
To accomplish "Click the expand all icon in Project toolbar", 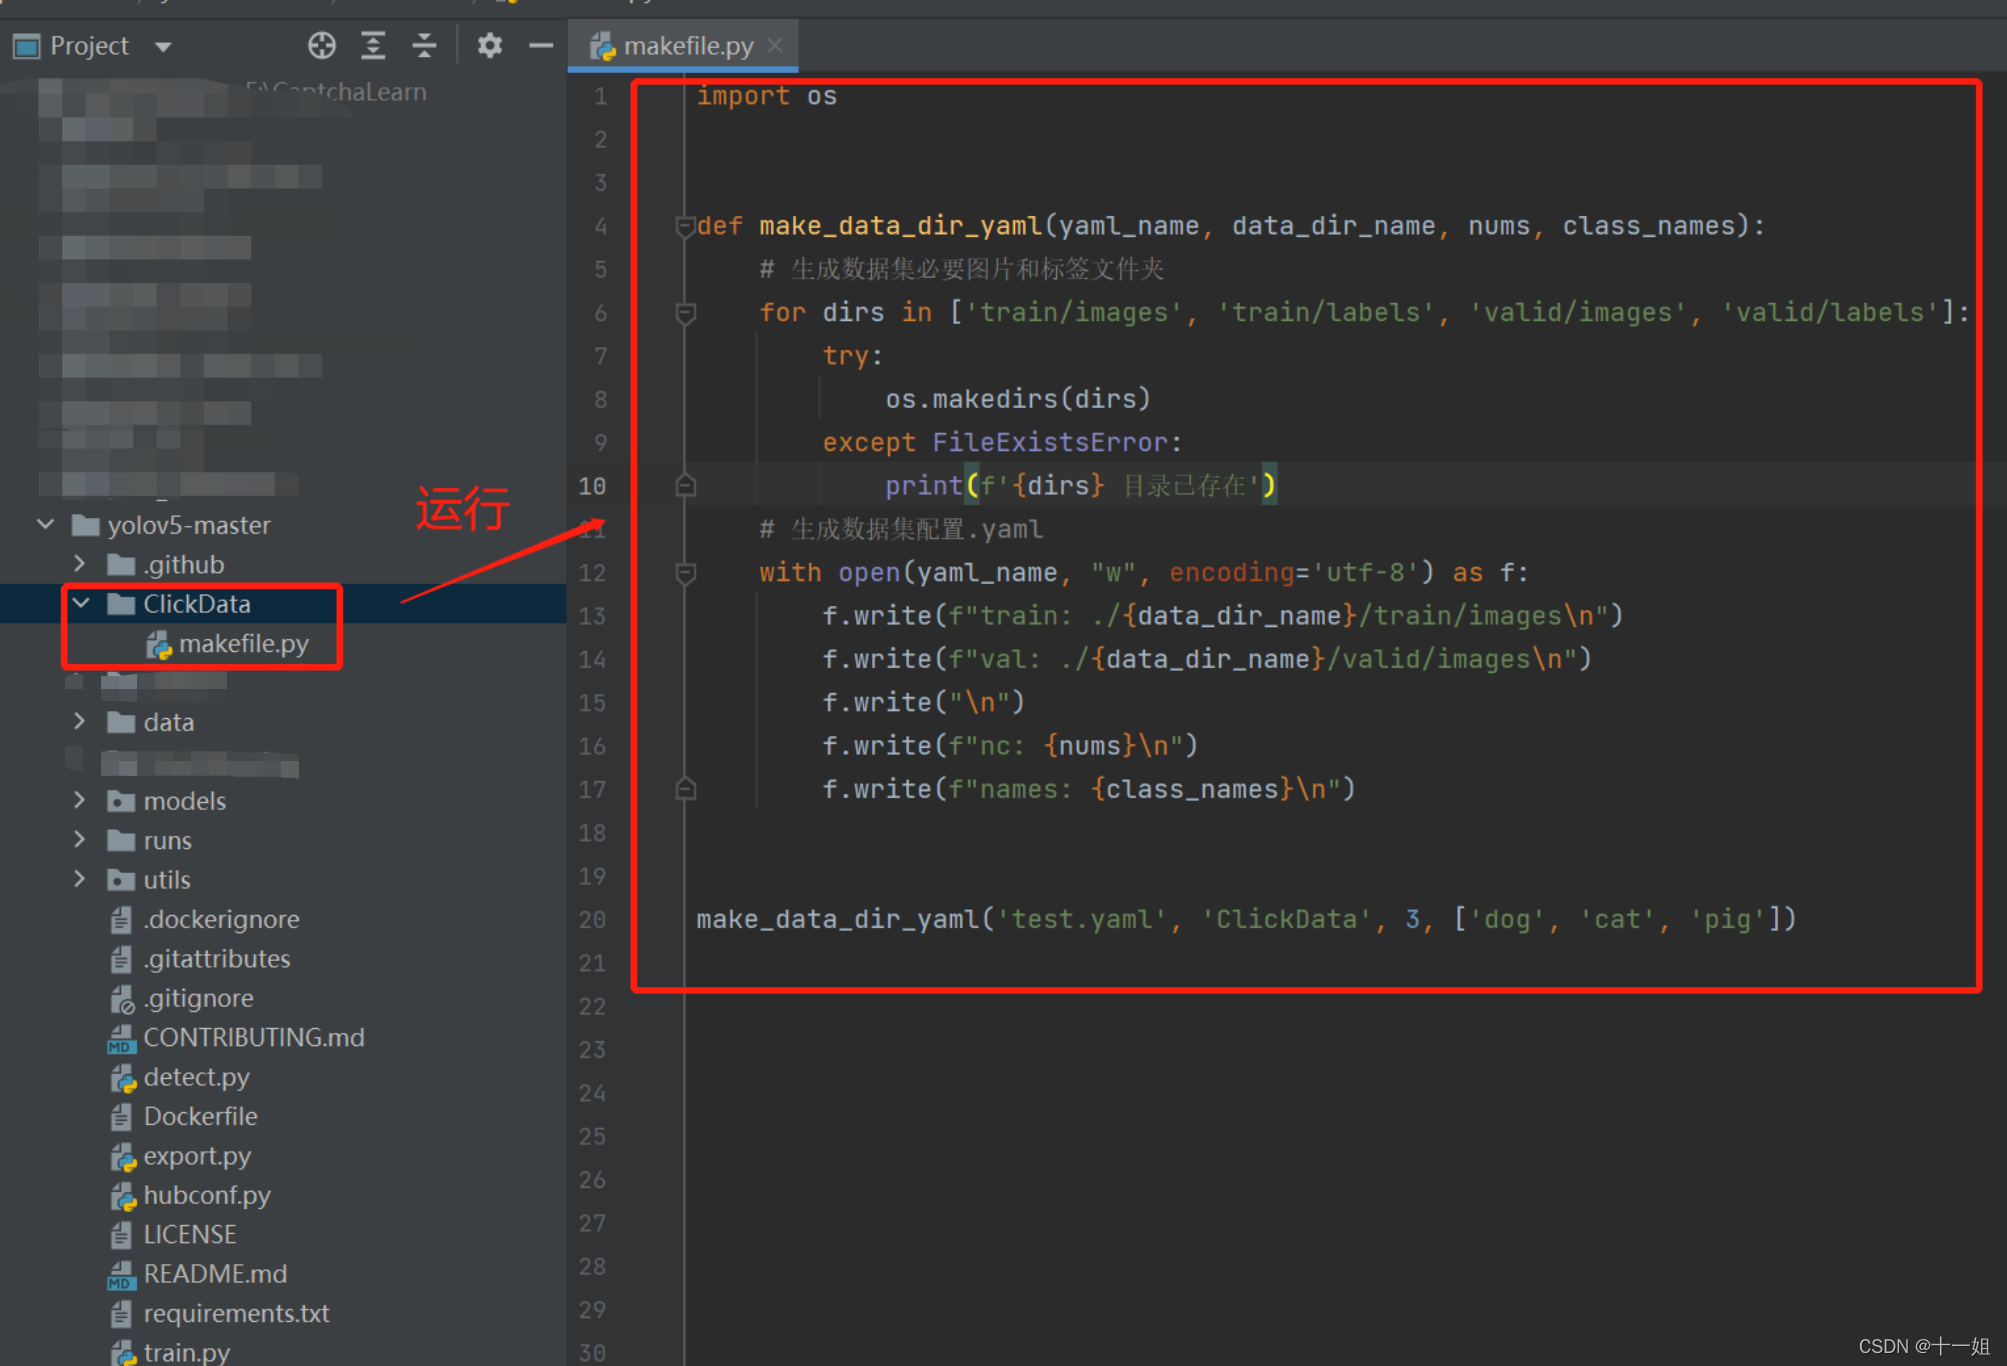I will (373, 45).
